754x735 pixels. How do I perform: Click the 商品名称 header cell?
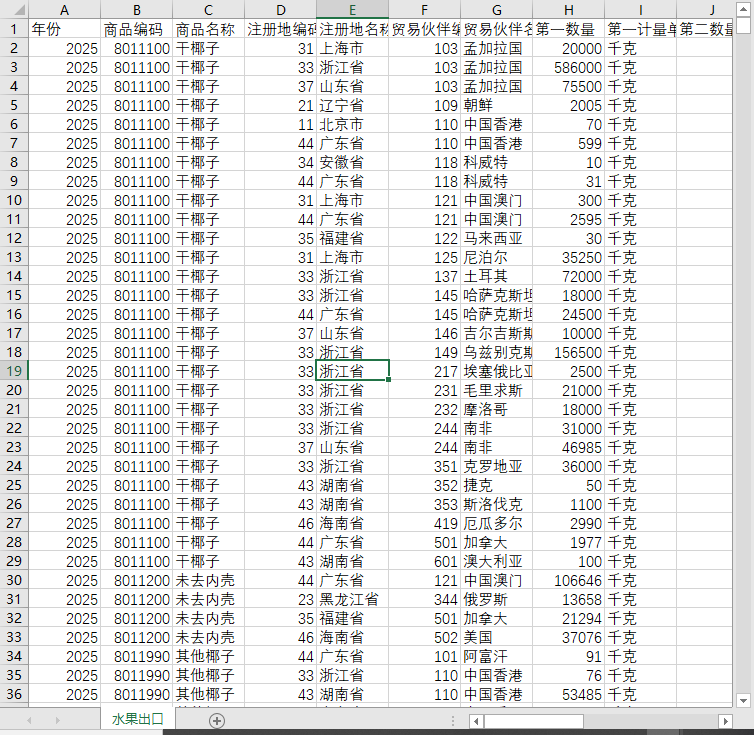[x=208, y=29]
